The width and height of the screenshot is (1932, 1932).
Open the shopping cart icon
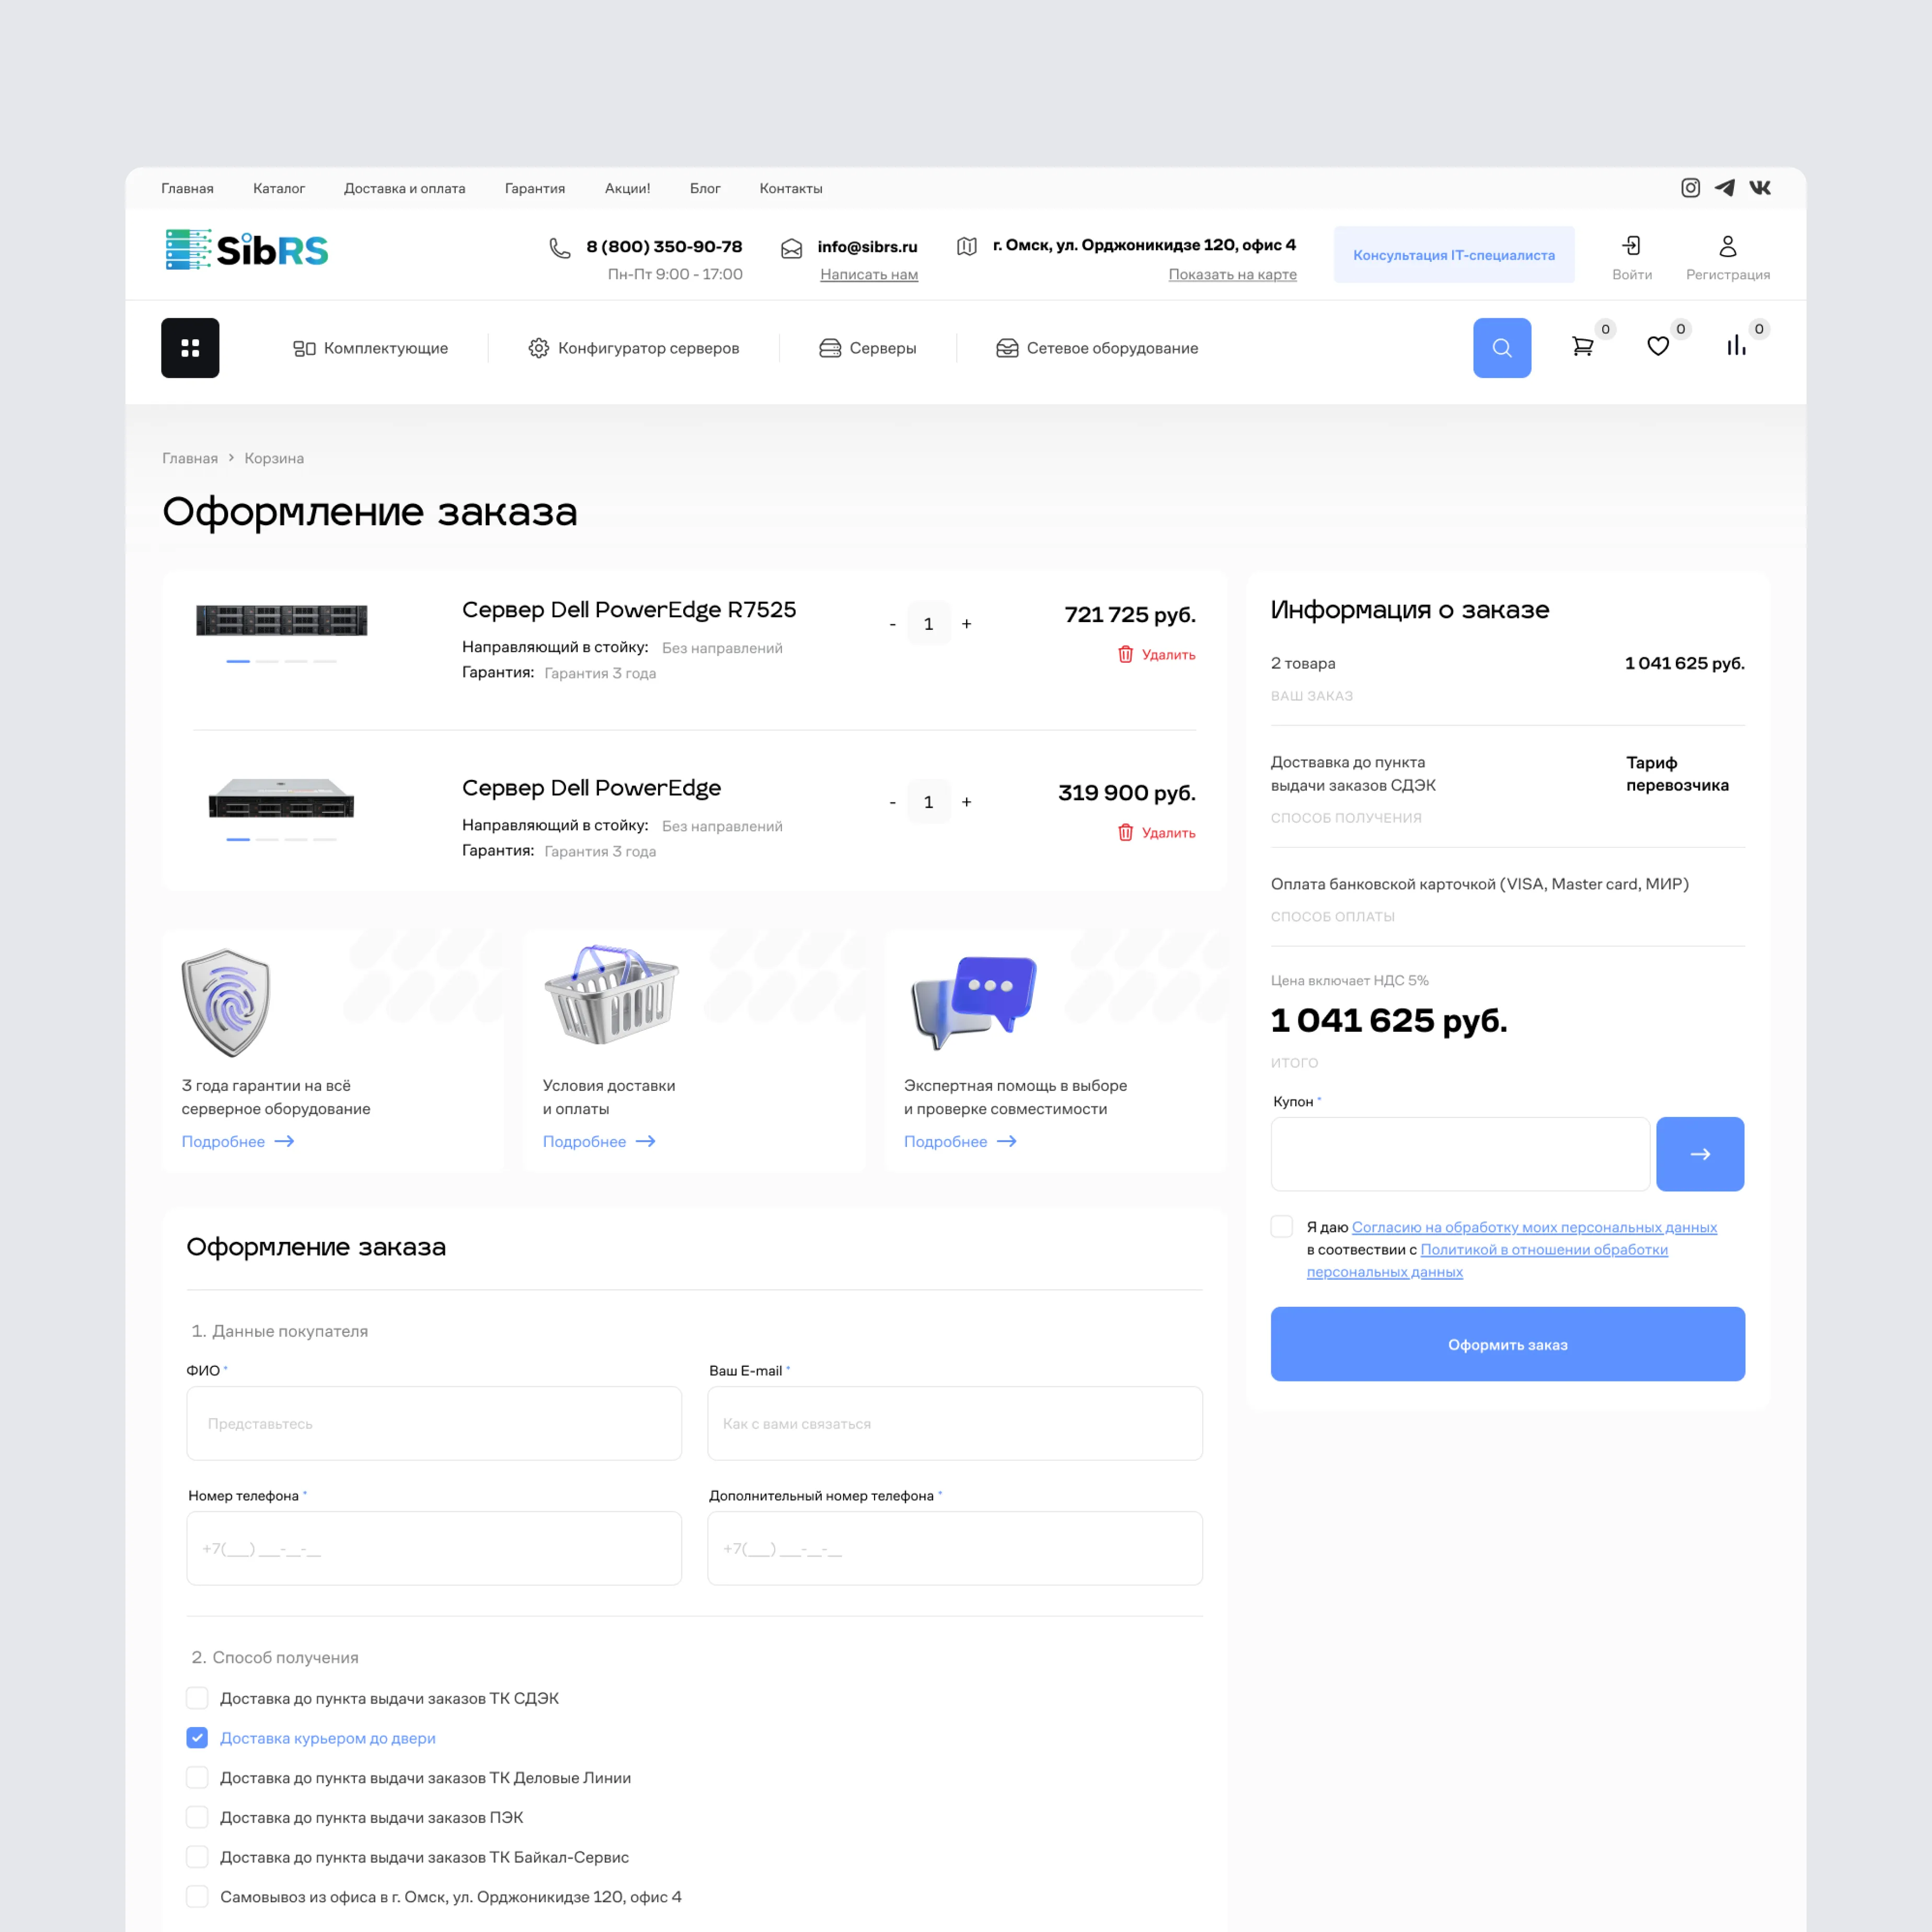tap(1582, 346)
